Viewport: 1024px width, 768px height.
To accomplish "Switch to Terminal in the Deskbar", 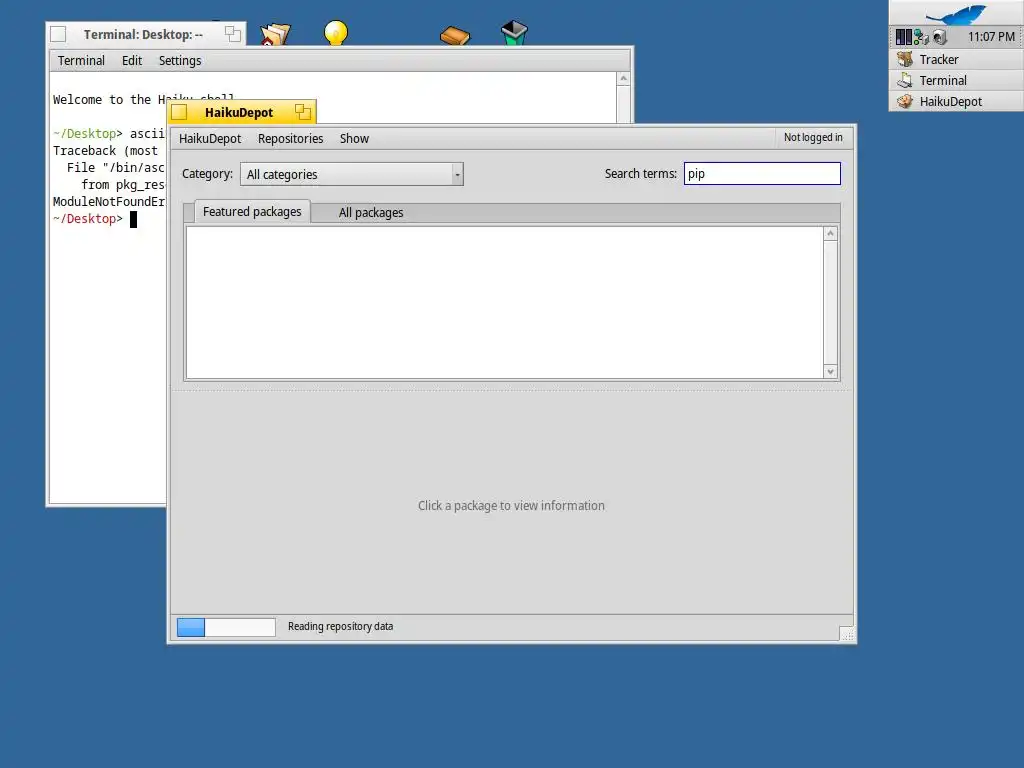I will [x=956, y=80].
